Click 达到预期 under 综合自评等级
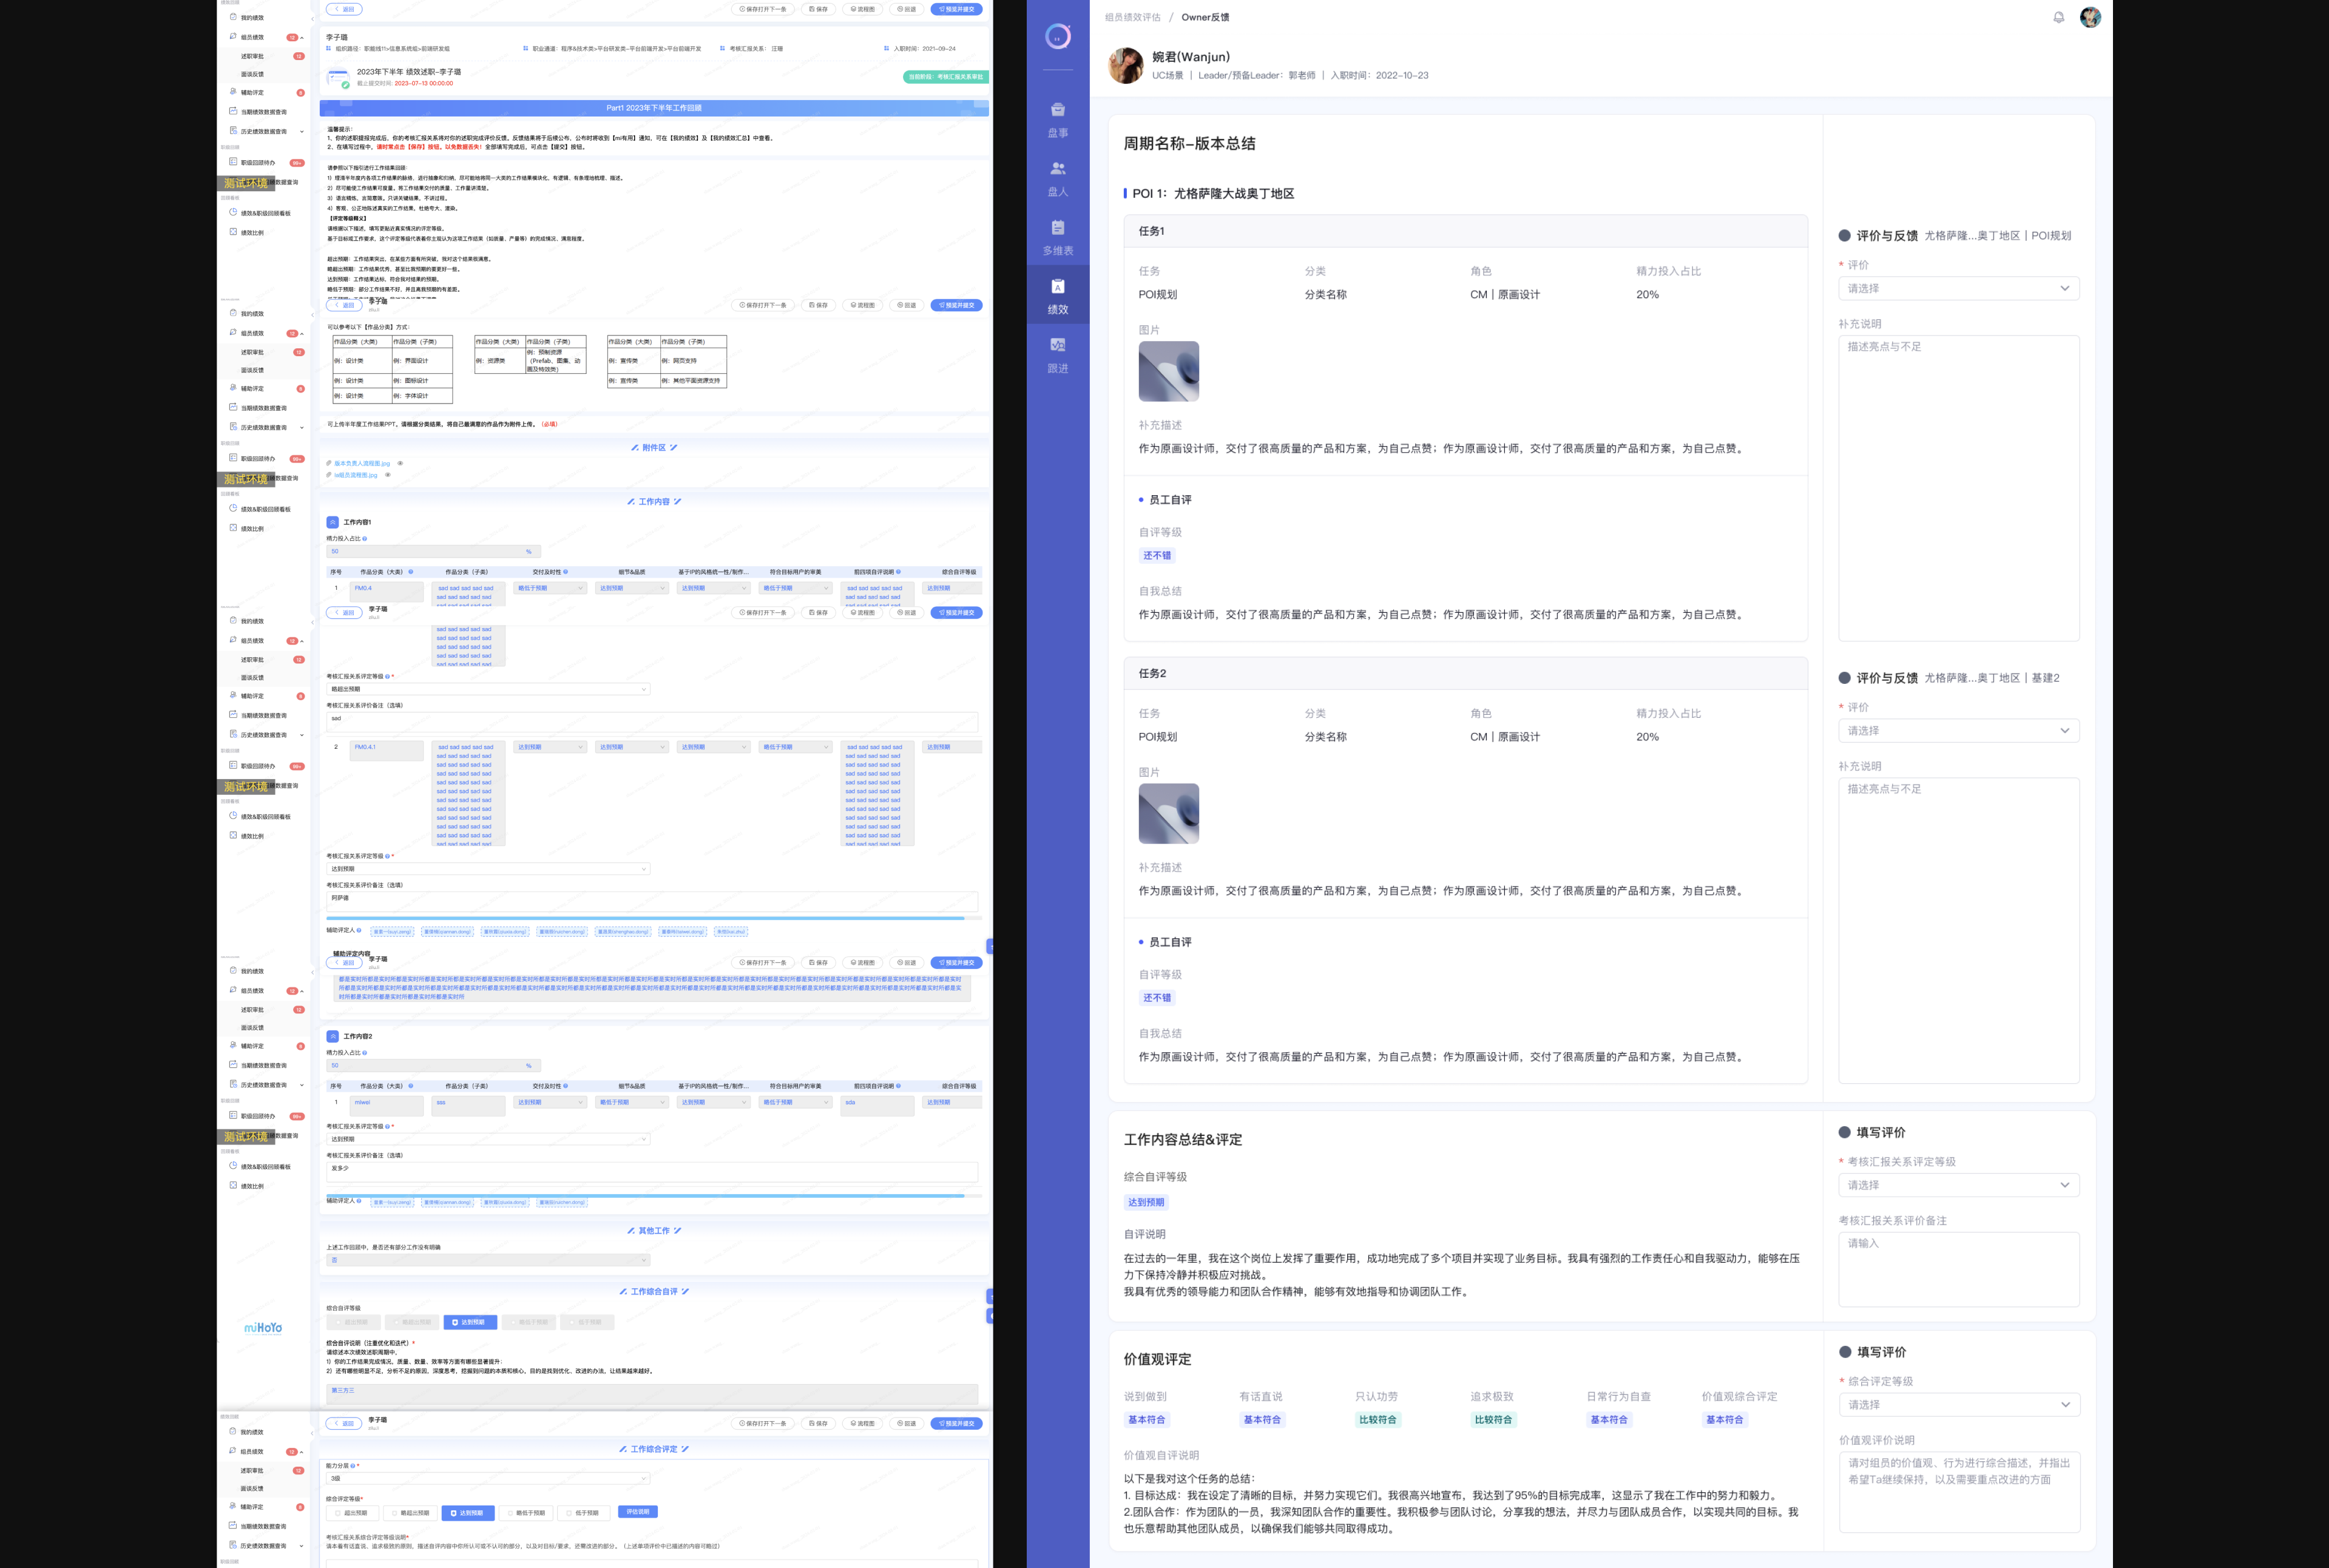The image size is (2329, 1568). coord(470,1322)
